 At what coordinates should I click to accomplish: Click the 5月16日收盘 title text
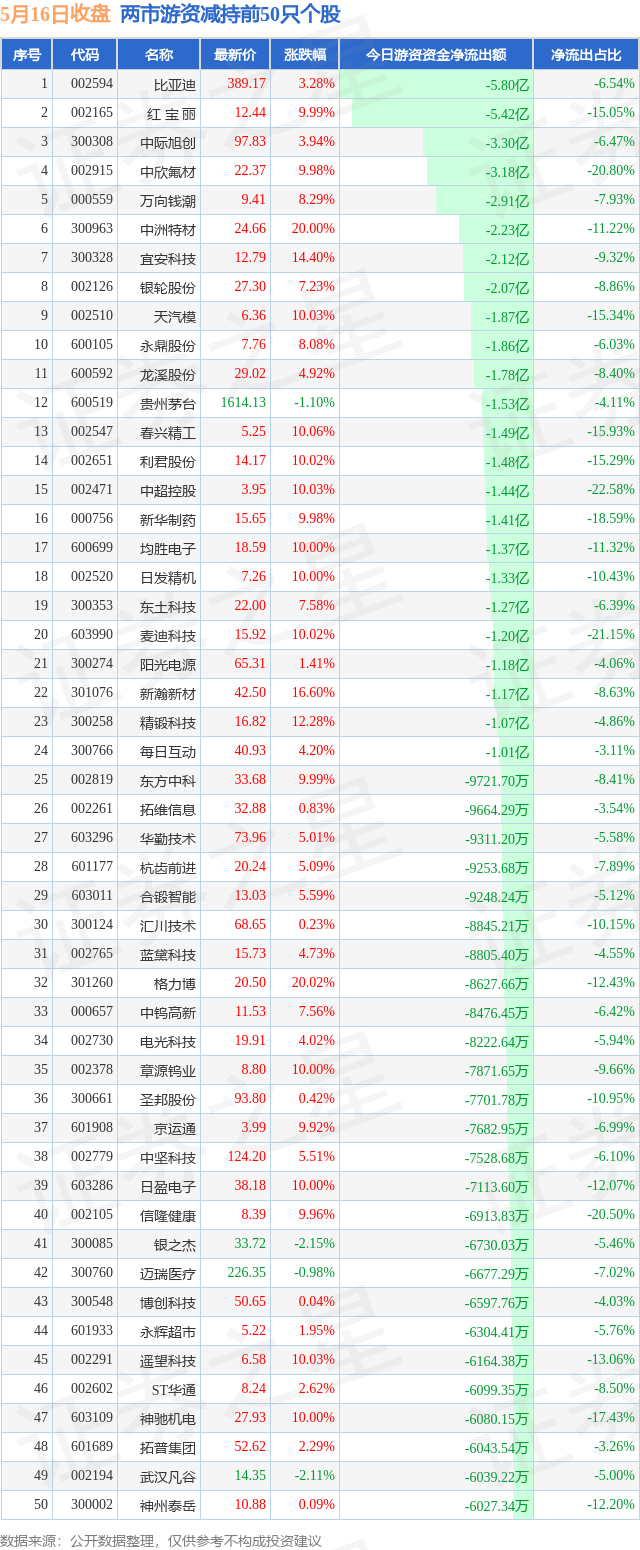tap(57, 15)
